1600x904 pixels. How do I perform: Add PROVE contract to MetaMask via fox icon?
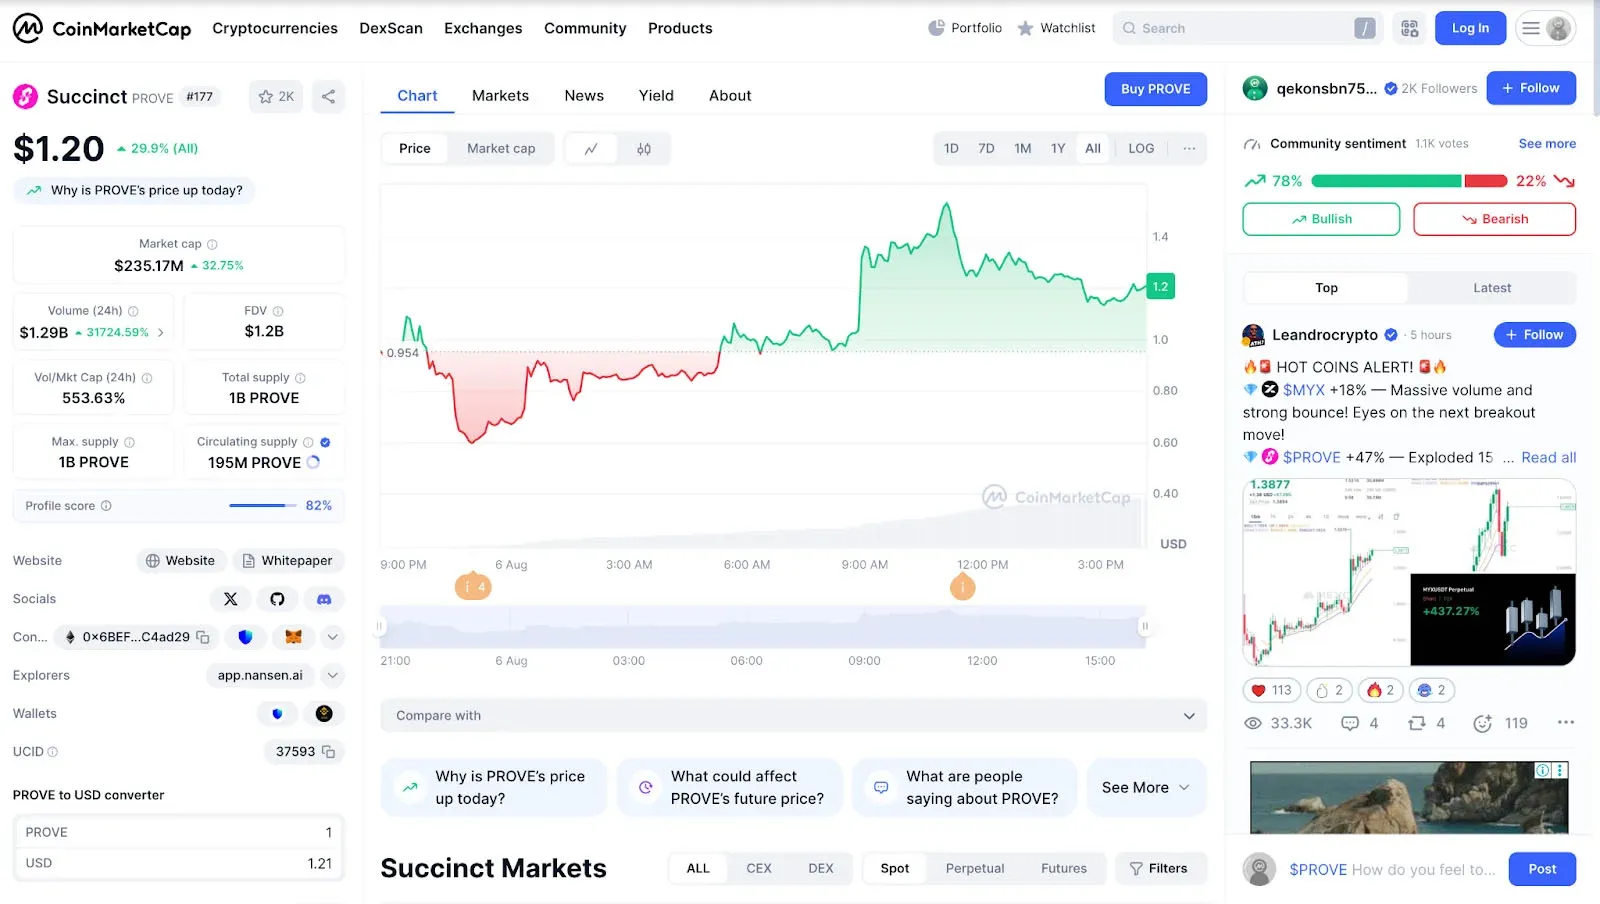pyautogui.click(x=292, y=637)
